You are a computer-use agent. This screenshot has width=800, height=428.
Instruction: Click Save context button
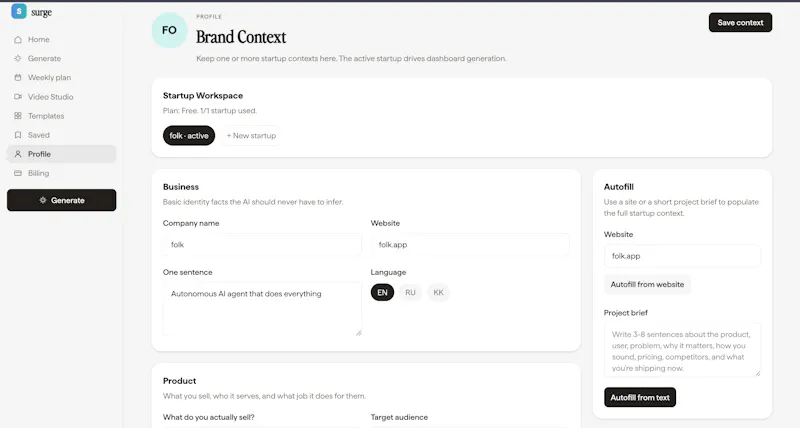tap(740, 22)
